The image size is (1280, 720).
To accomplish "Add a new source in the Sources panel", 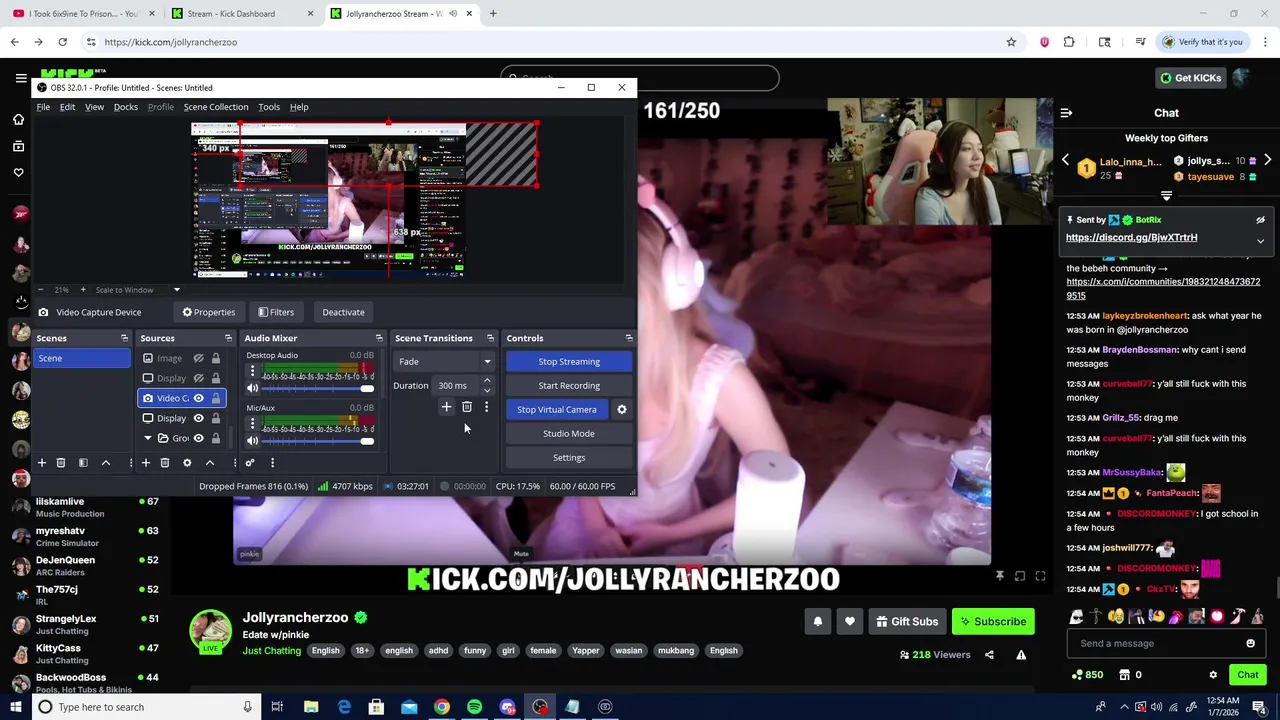I will (146, 463).
